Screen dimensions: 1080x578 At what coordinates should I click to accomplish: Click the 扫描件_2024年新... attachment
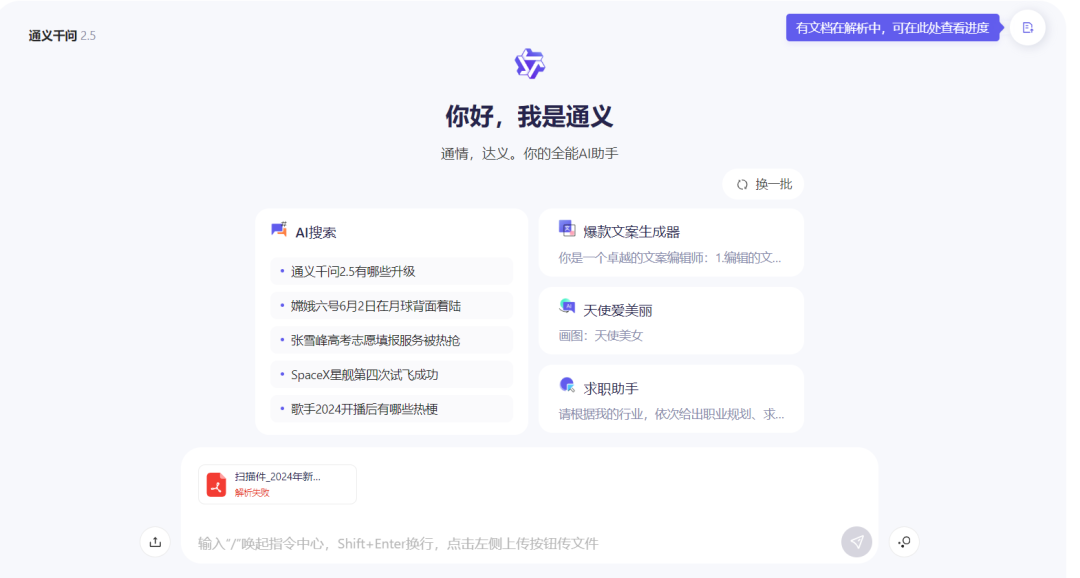pyautogui.click(x=278, y=484)
